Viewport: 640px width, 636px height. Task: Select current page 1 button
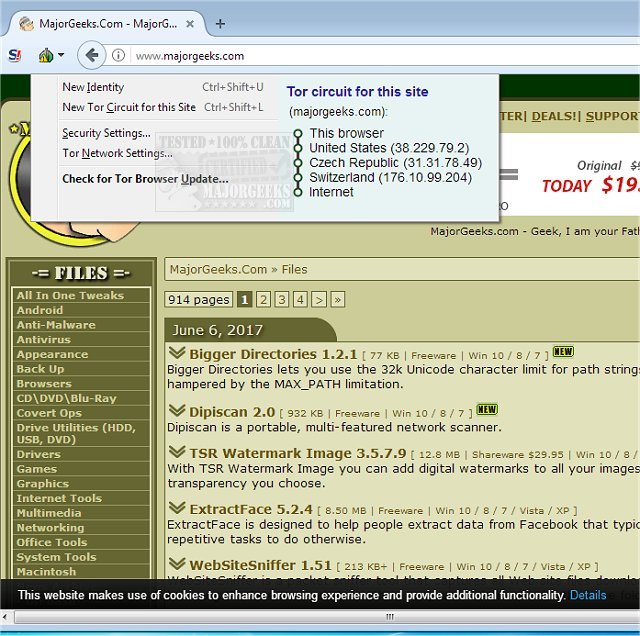pyautogui.click(x=244, y=300)
